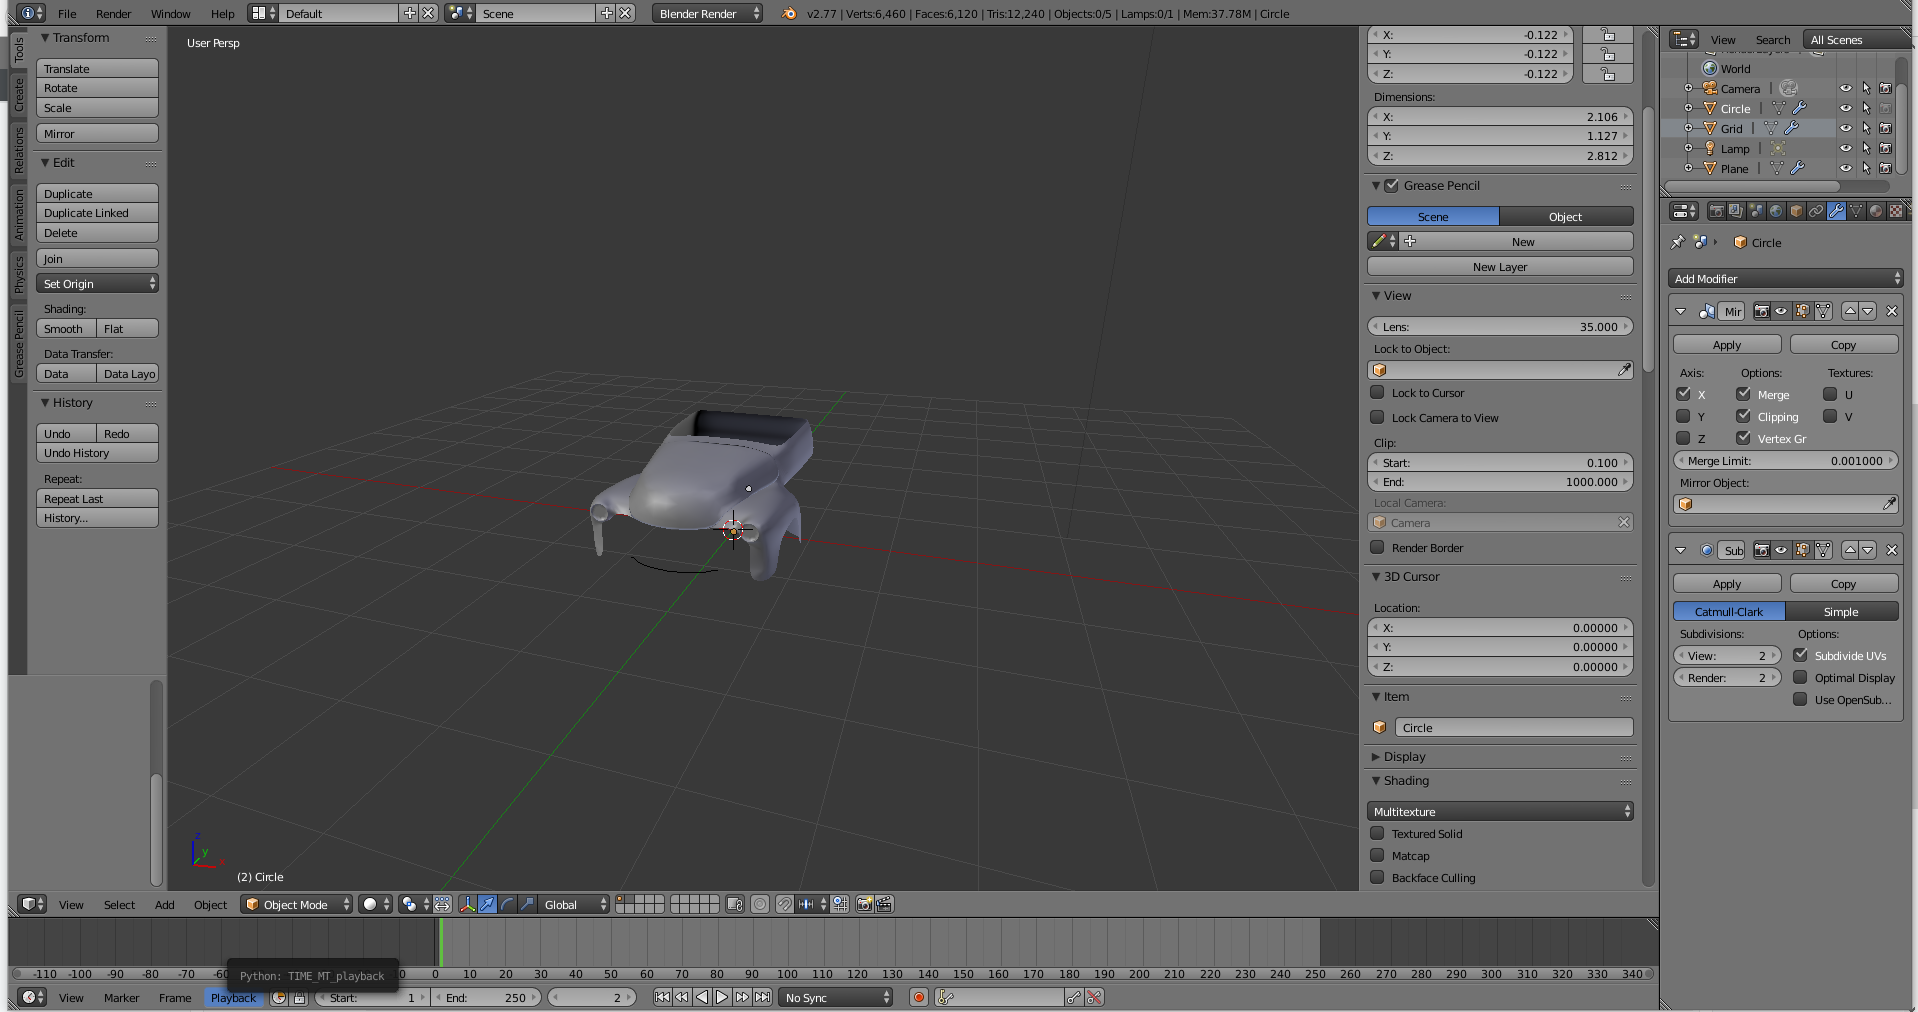Image resolution: width=1918 pixels, height=1012 pixels.
Task: Click the Translate button
Action: tap(97, 69)
